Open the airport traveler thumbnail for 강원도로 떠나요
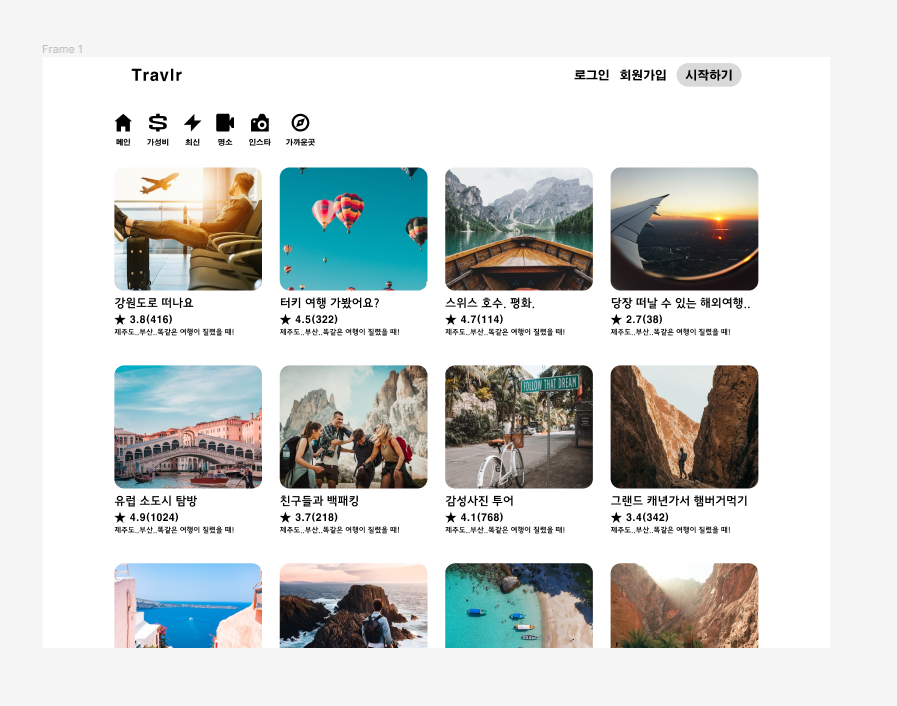Viewport: 897px width, 706px height. tap(188, 229)
